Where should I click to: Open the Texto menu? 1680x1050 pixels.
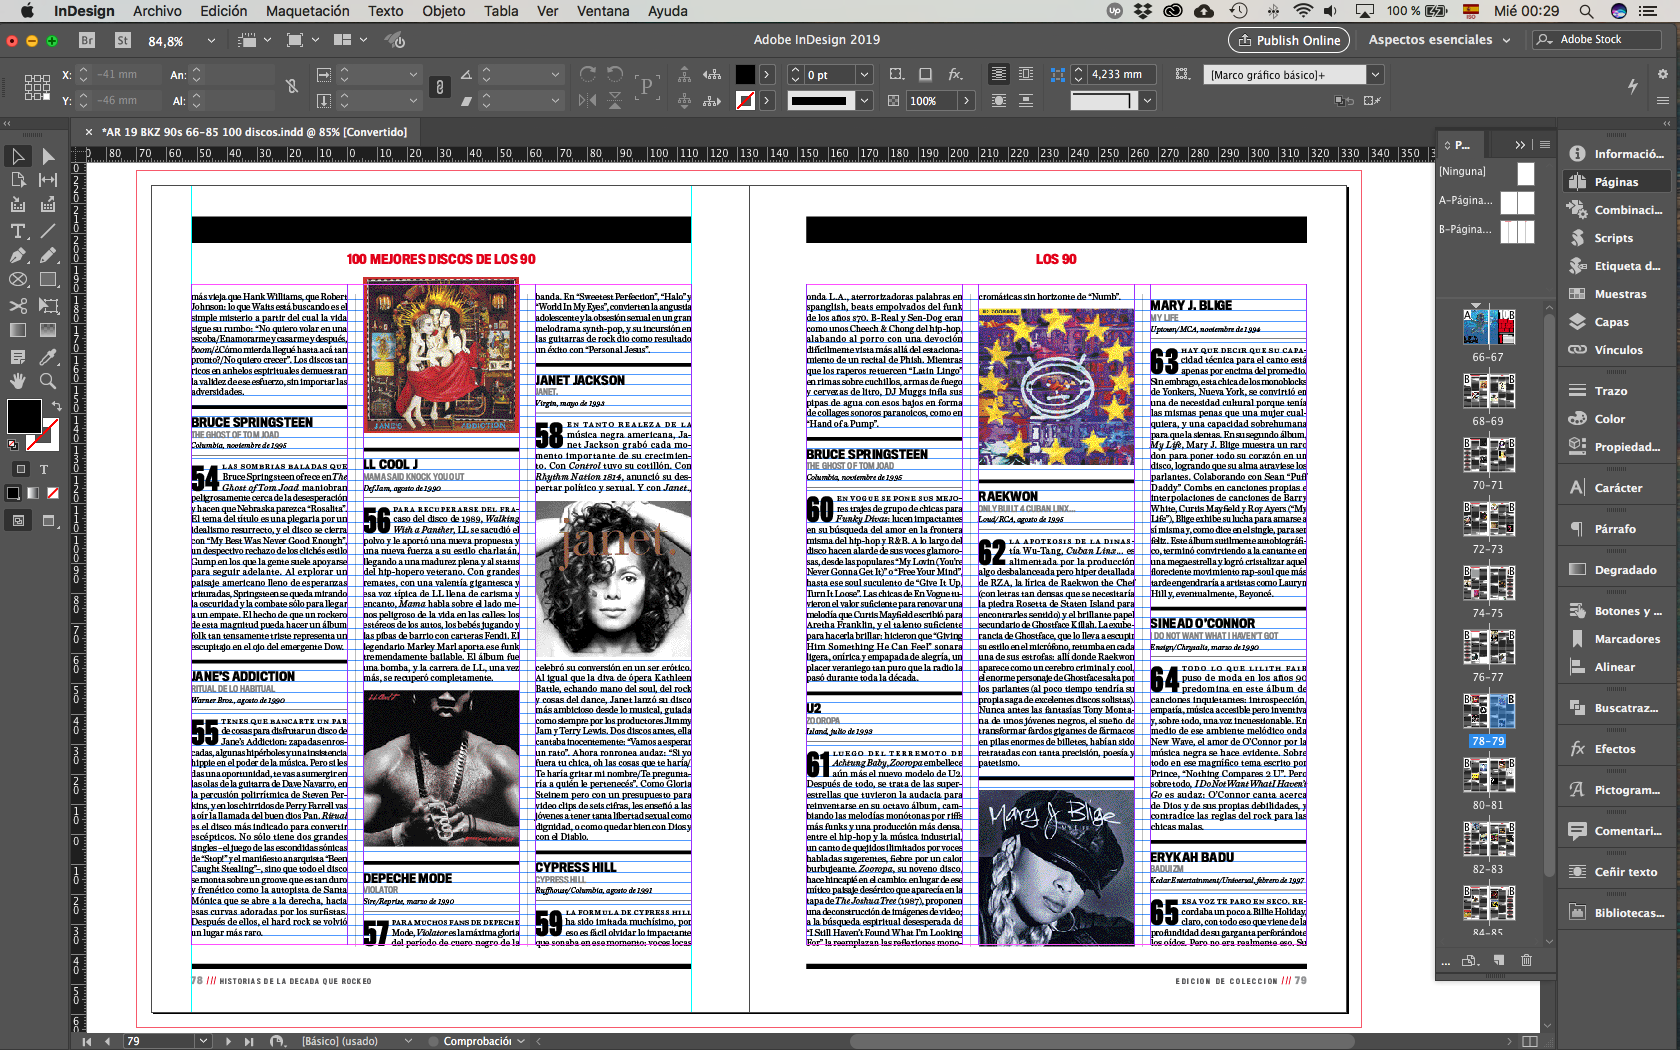click(385, 11)
